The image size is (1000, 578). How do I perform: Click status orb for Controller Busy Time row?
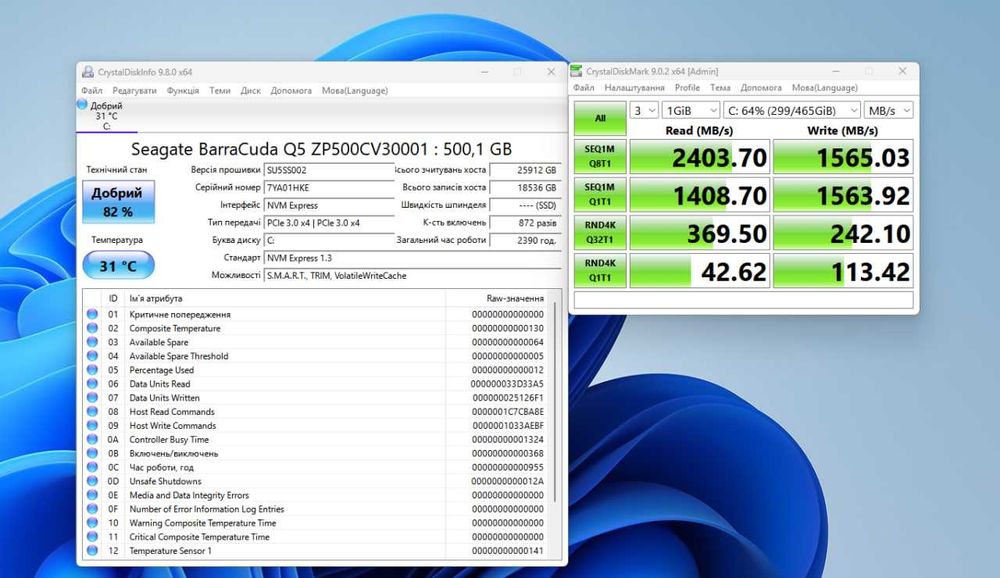pyautogui.click(x=92, y=440)
